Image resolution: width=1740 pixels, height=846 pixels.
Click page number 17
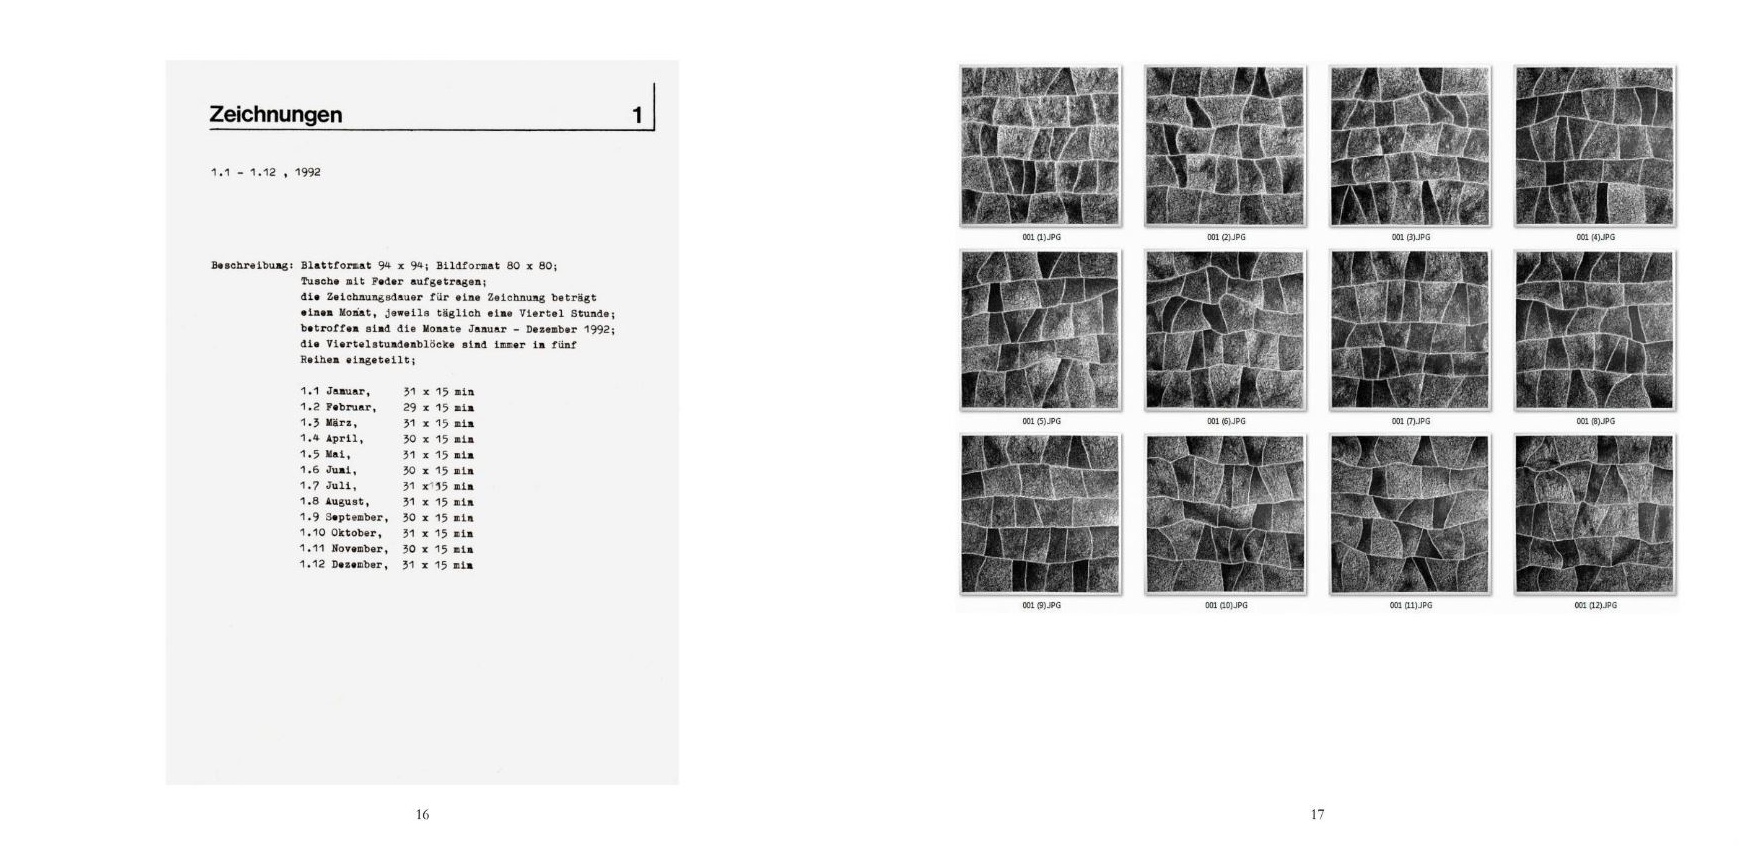(1317, 815)
